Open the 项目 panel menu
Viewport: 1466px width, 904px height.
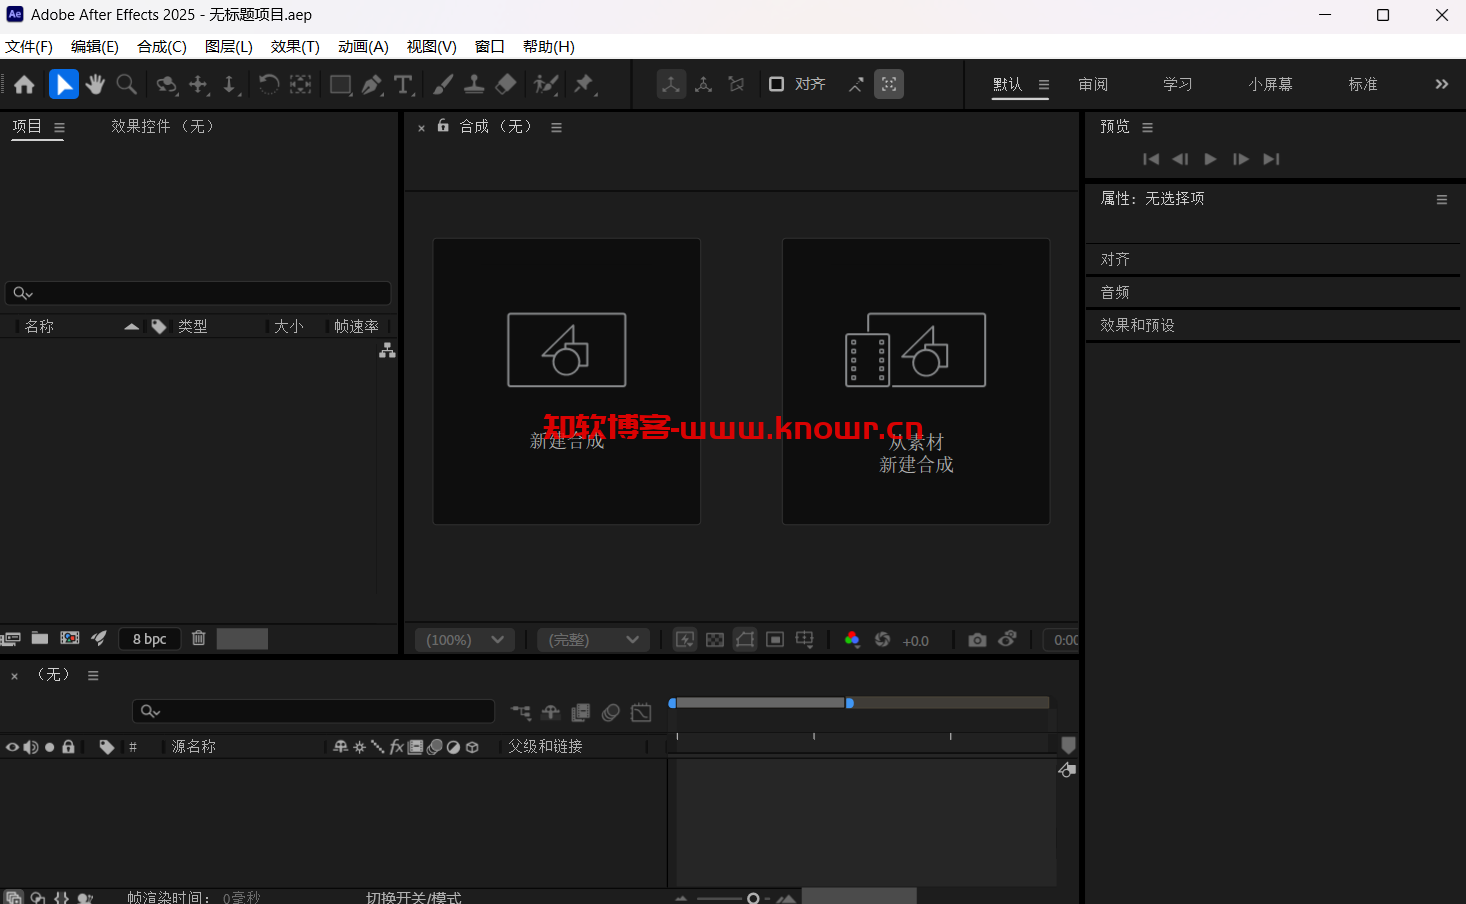(x=59, y=128)
